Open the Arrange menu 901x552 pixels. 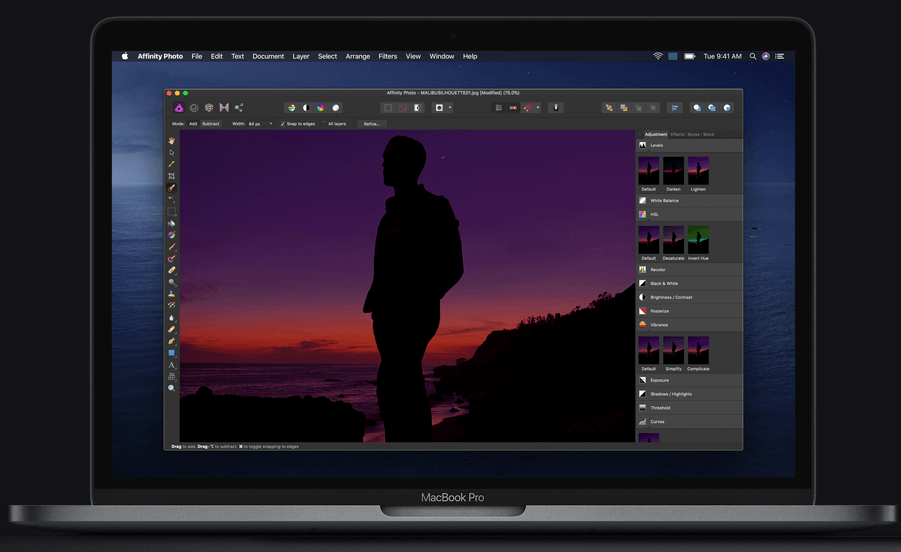tap(357, 56)
